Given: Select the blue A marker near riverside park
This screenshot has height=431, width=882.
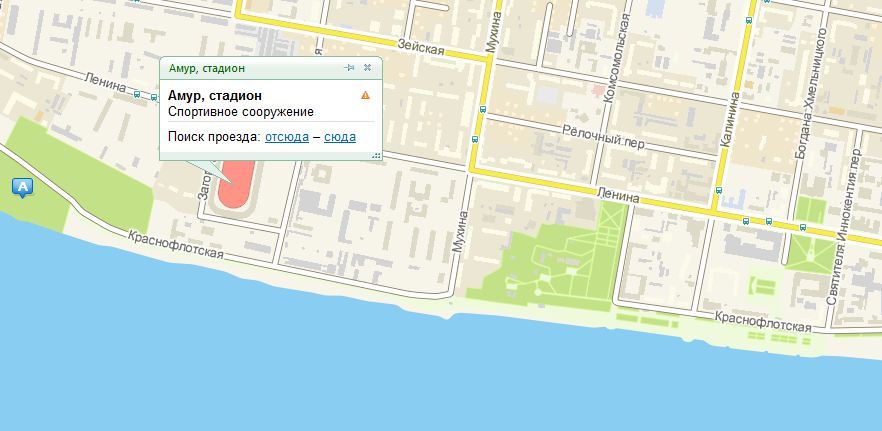Looking at the screenshot, I should coord(22,187).
